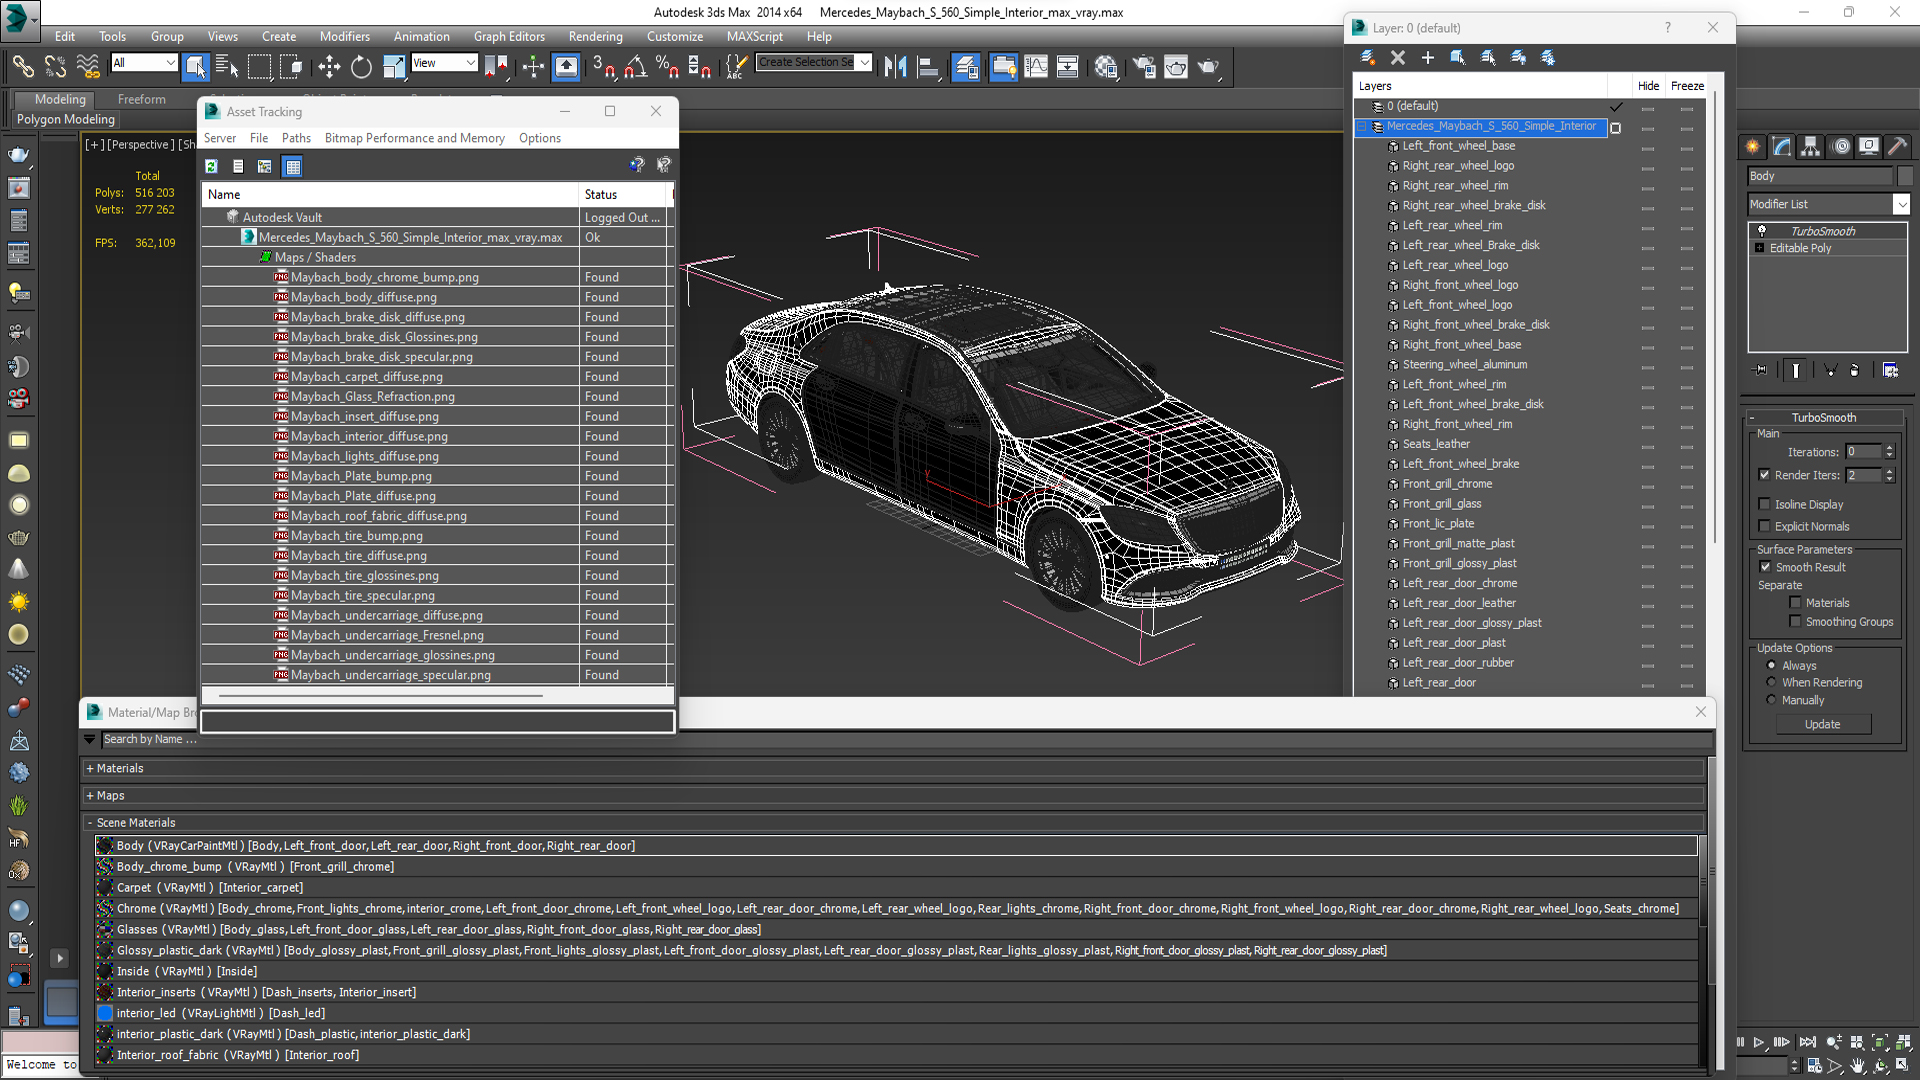Toggle the Percent Snap tool

667,67
